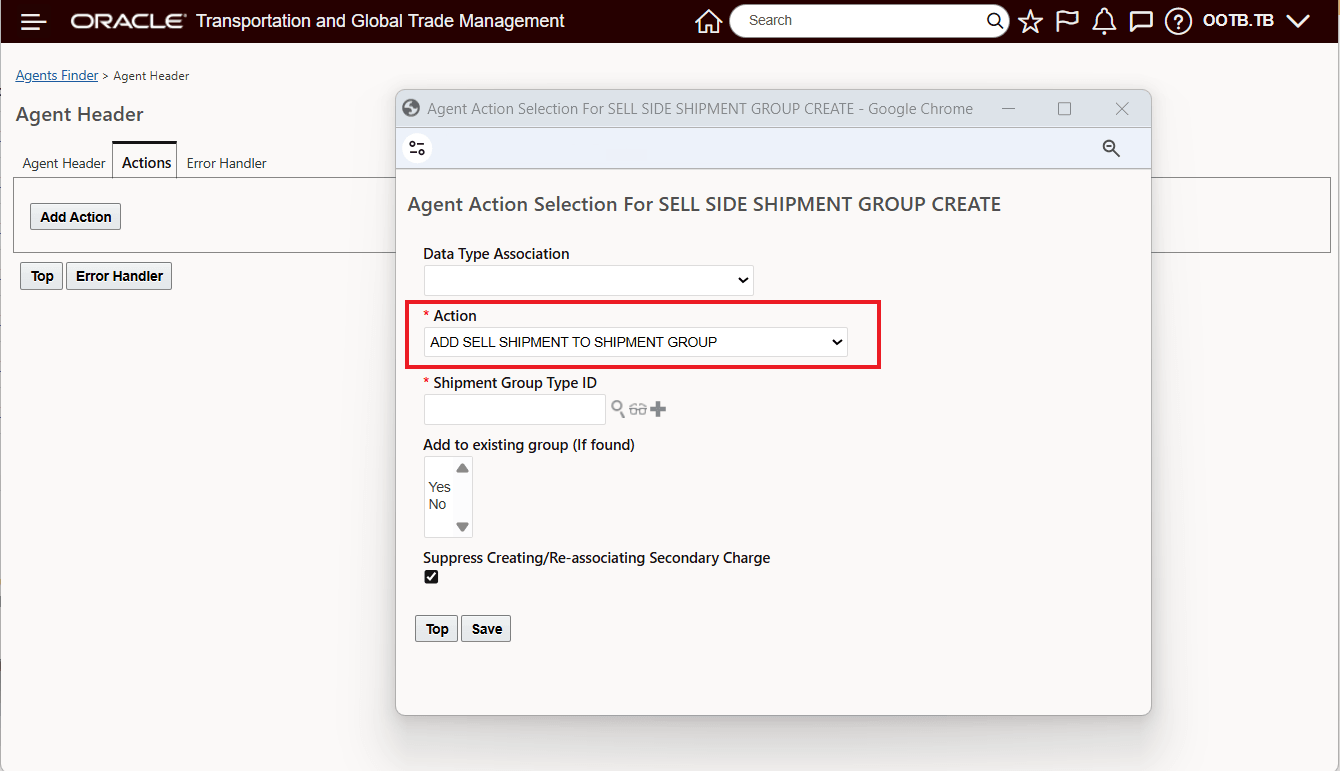Open the chat bubble icon

(x=1141, y=20)
